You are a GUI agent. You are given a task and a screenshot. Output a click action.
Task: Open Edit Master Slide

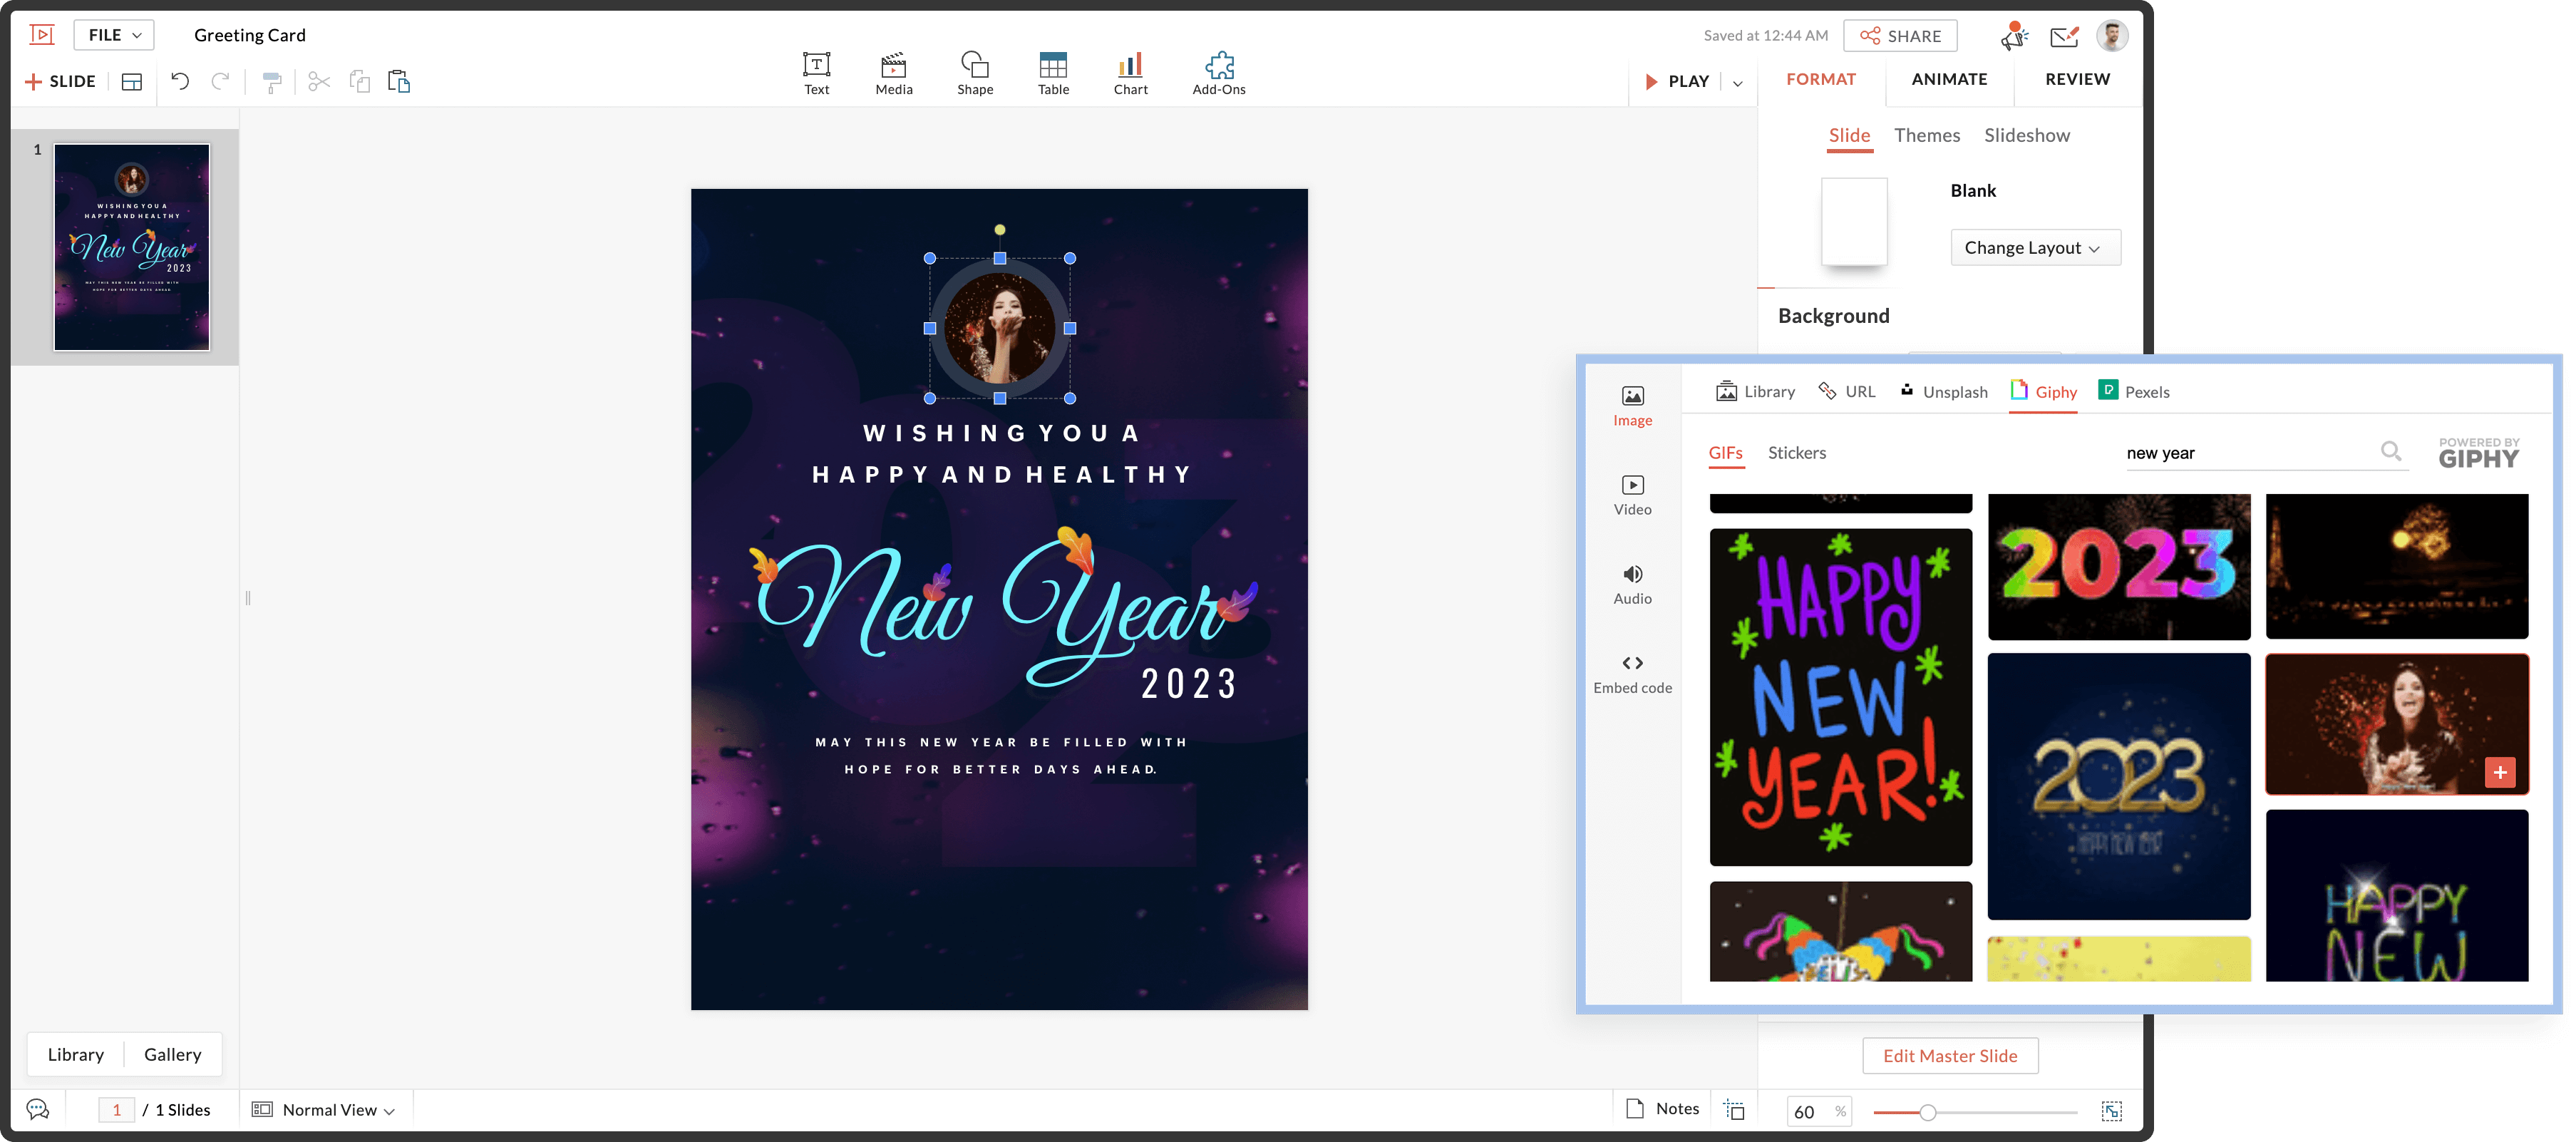pos(1950,1055)
